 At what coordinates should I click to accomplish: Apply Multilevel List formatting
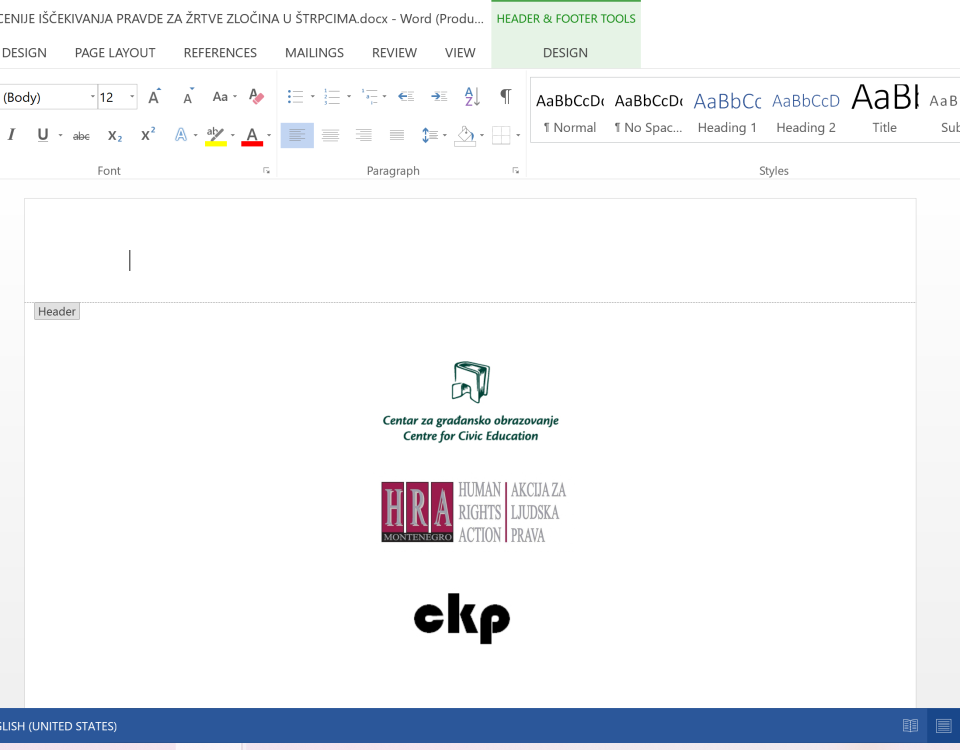click(x=369, y=96)
